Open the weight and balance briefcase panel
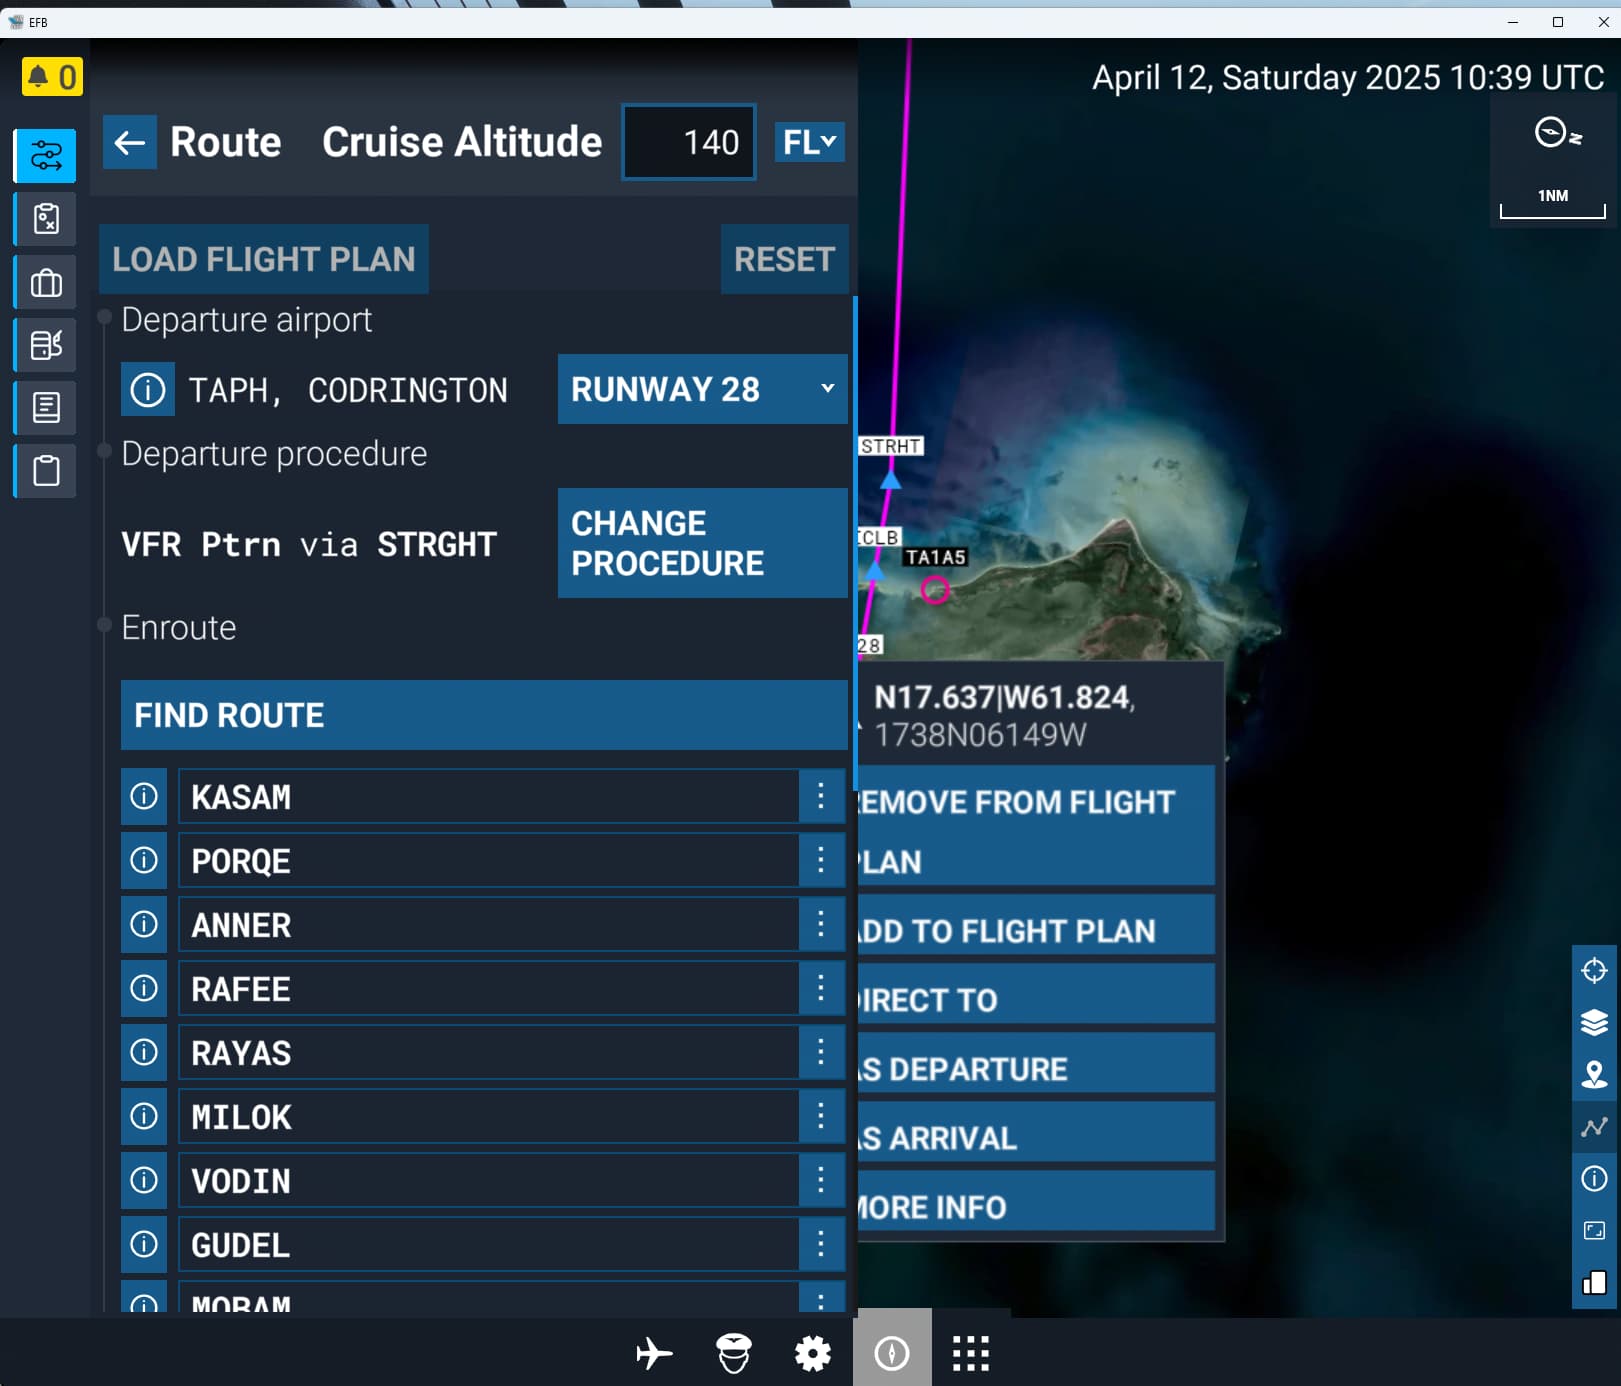The image size is (1621, 1386). pos(43,281)
